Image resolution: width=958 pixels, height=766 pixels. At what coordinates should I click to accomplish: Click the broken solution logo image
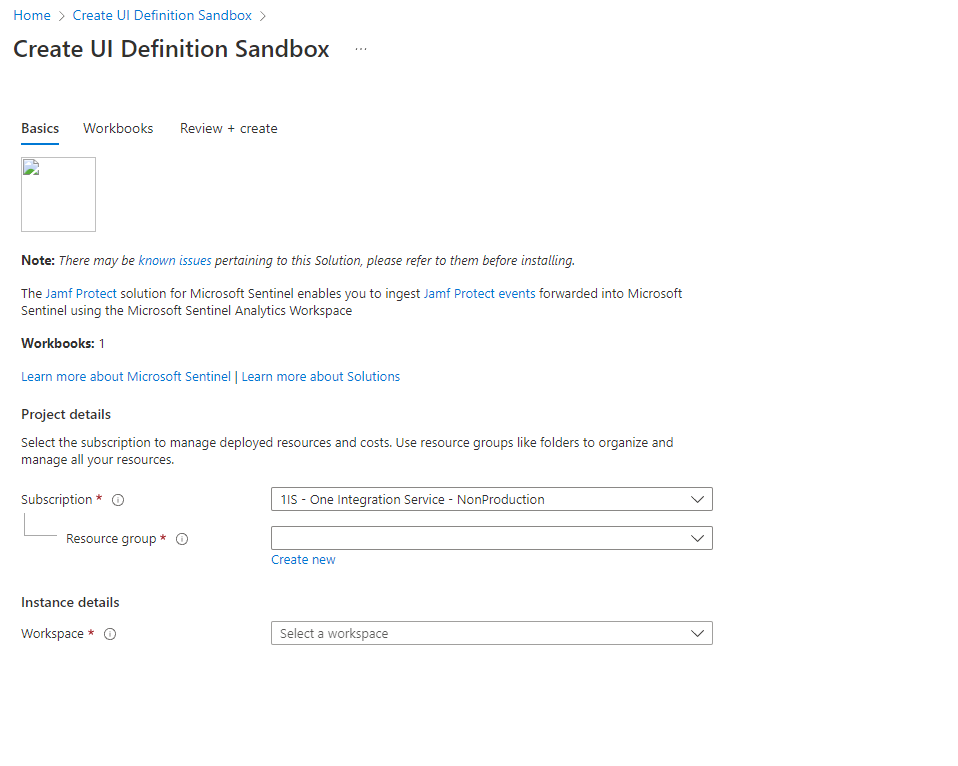point(59,194)
